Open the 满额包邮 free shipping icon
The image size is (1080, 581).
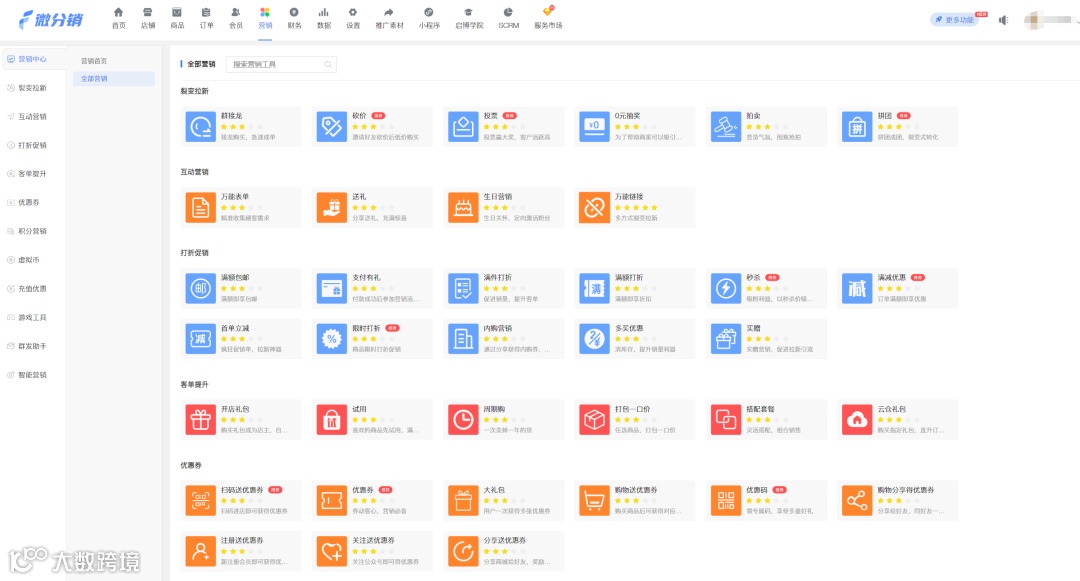200,288
